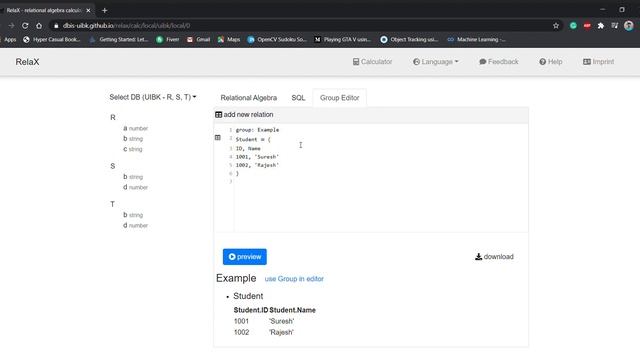The width and height of the screenshot is (640, 360).
Task: Go forward with the browser arrow
Action: coord(11,25)
